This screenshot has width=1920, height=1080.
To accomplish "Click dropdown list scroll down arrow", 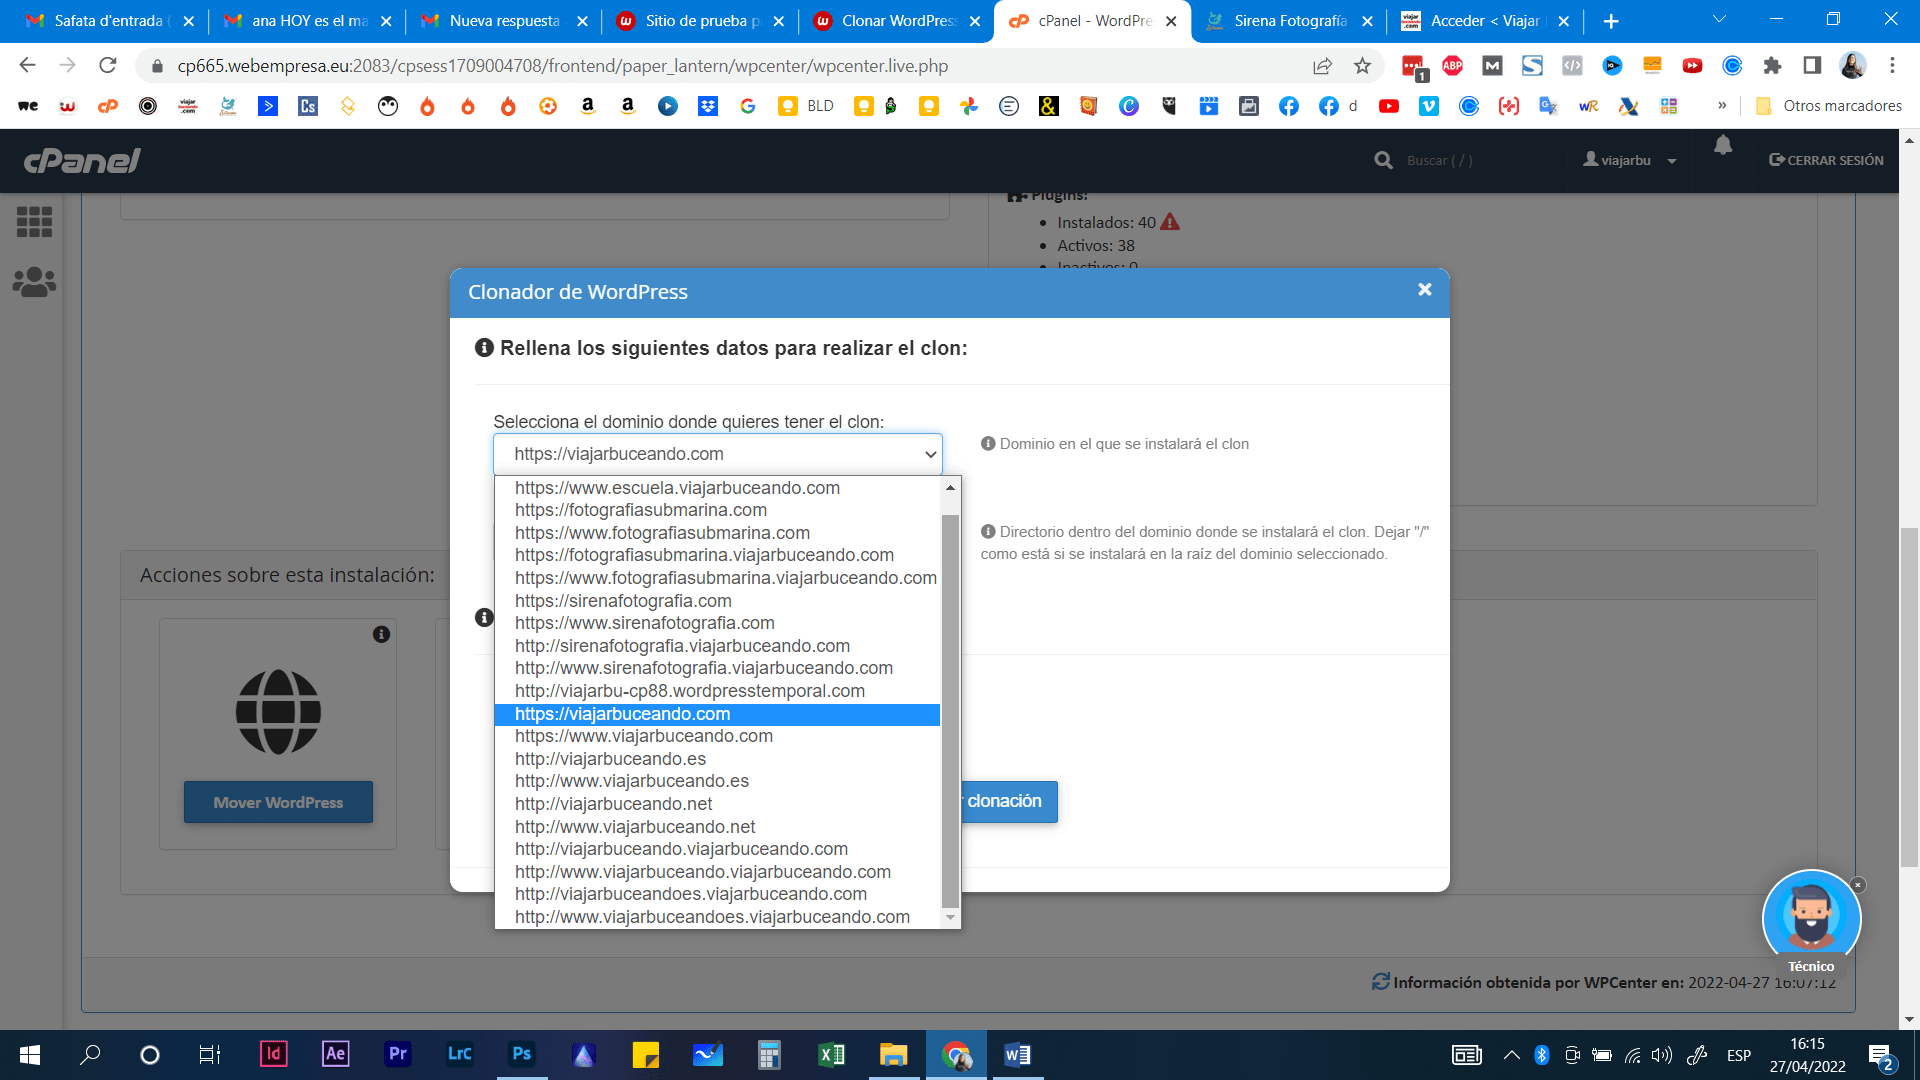I will click(950, 917).
